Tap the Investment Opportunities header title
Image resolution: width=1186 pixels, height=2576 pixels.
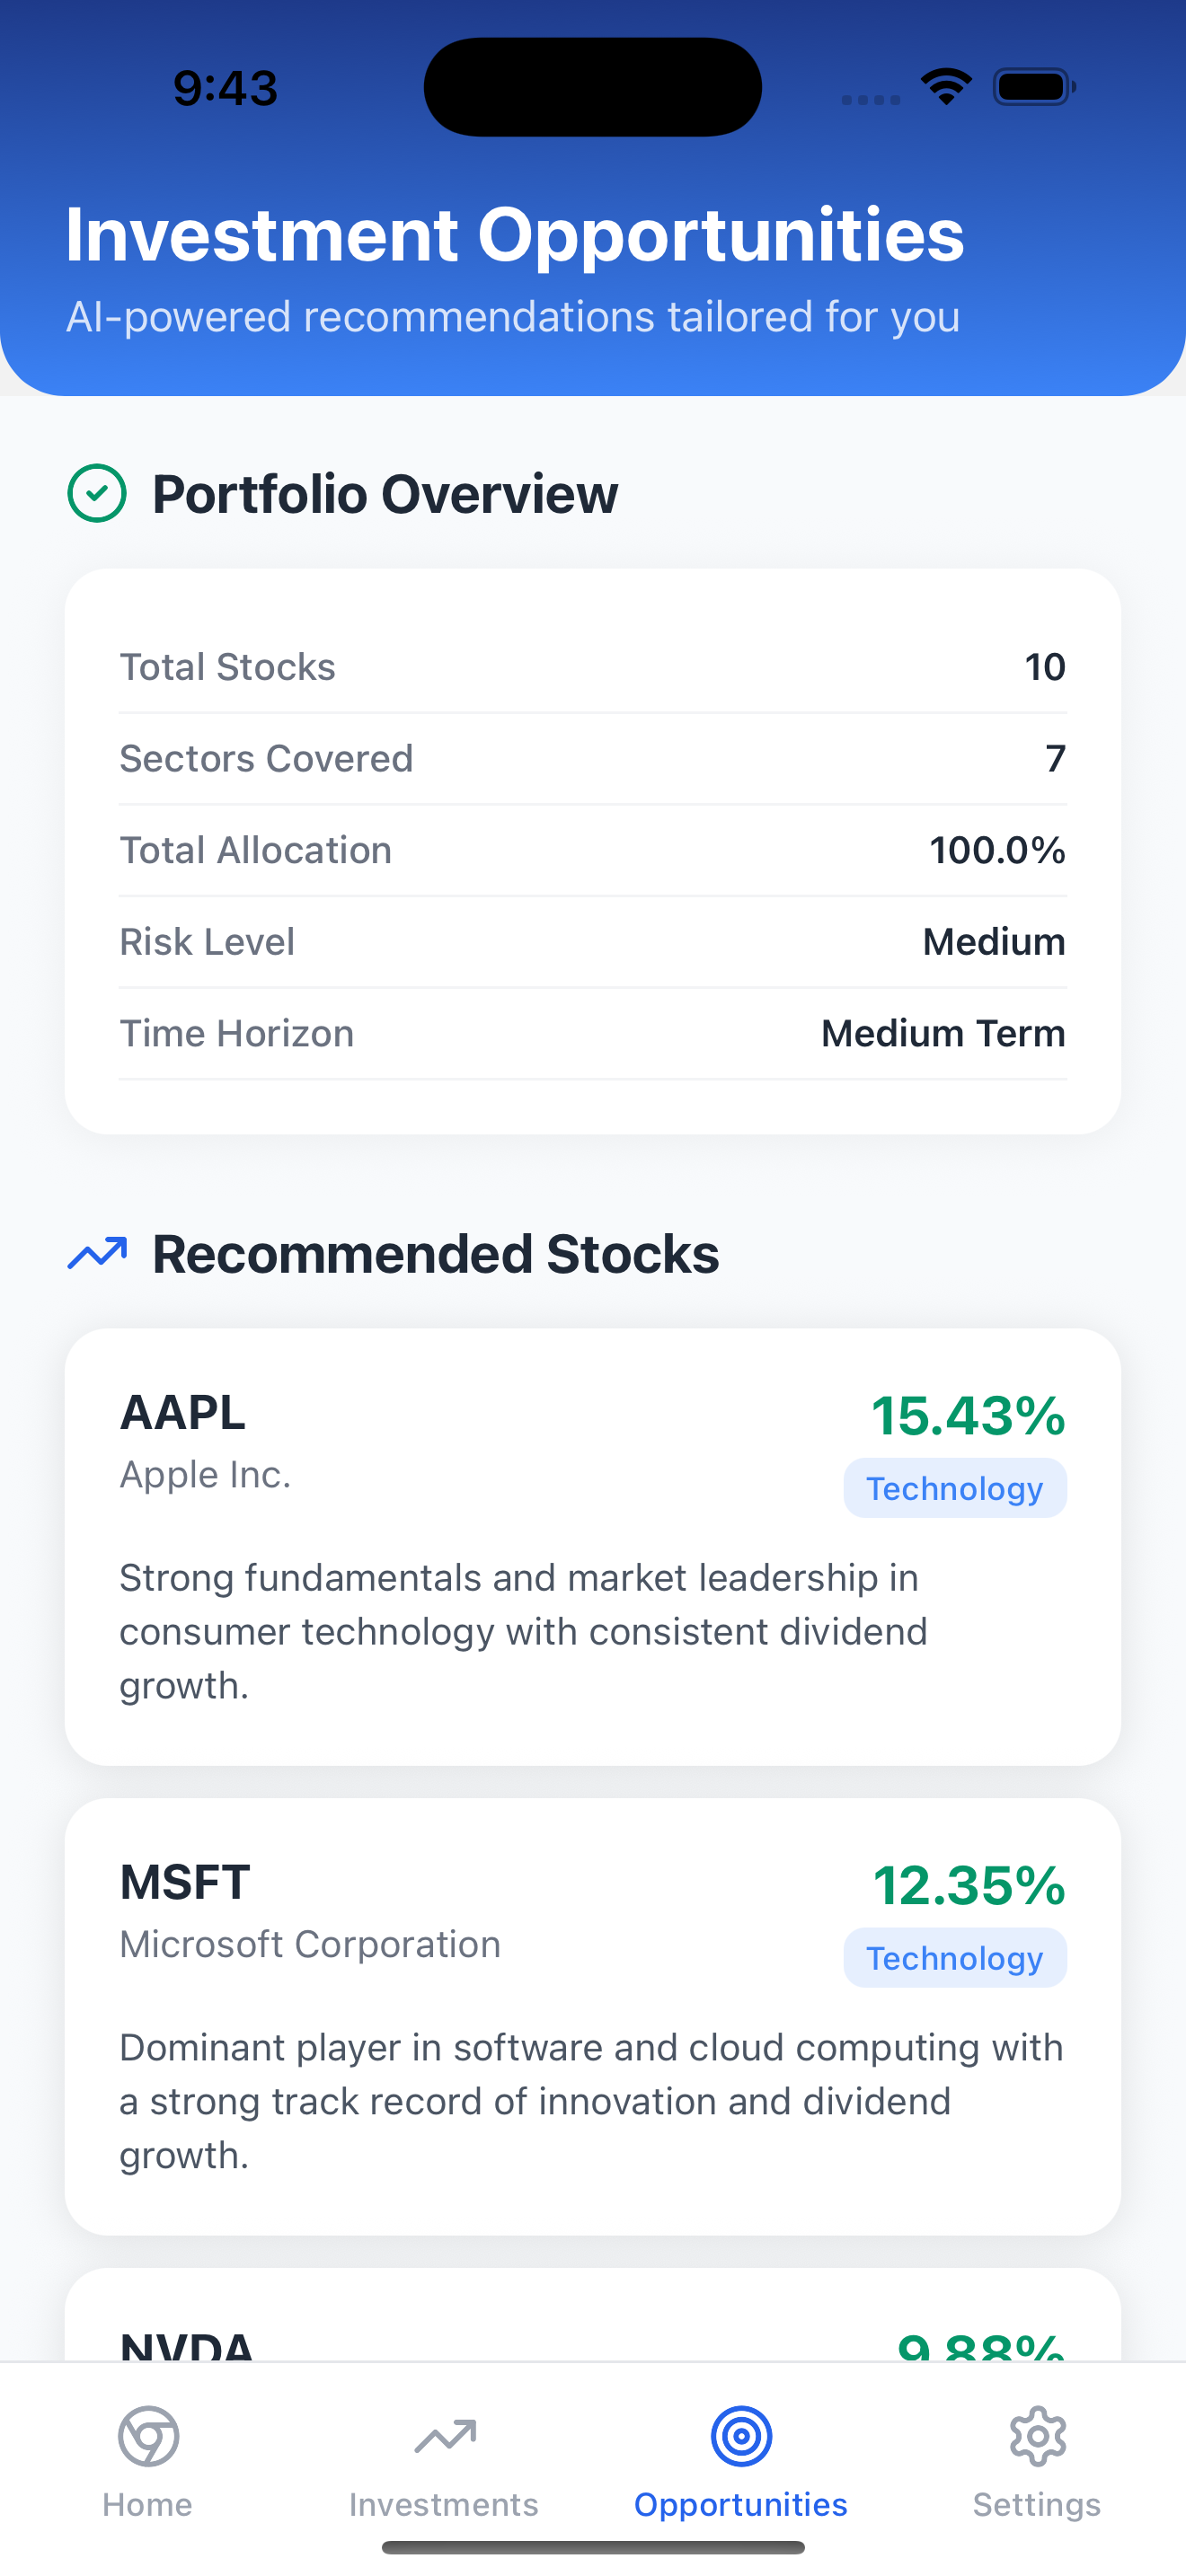tap(514, 235)
